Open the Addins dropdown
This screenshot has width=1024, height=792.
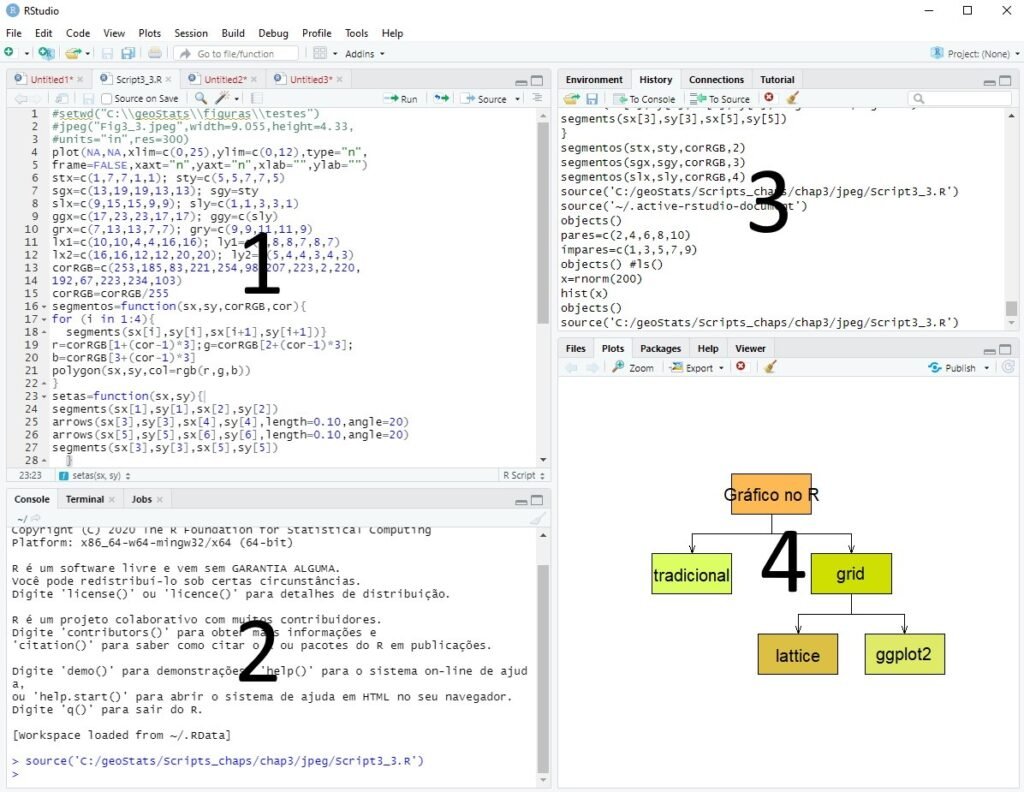[360, 53]
